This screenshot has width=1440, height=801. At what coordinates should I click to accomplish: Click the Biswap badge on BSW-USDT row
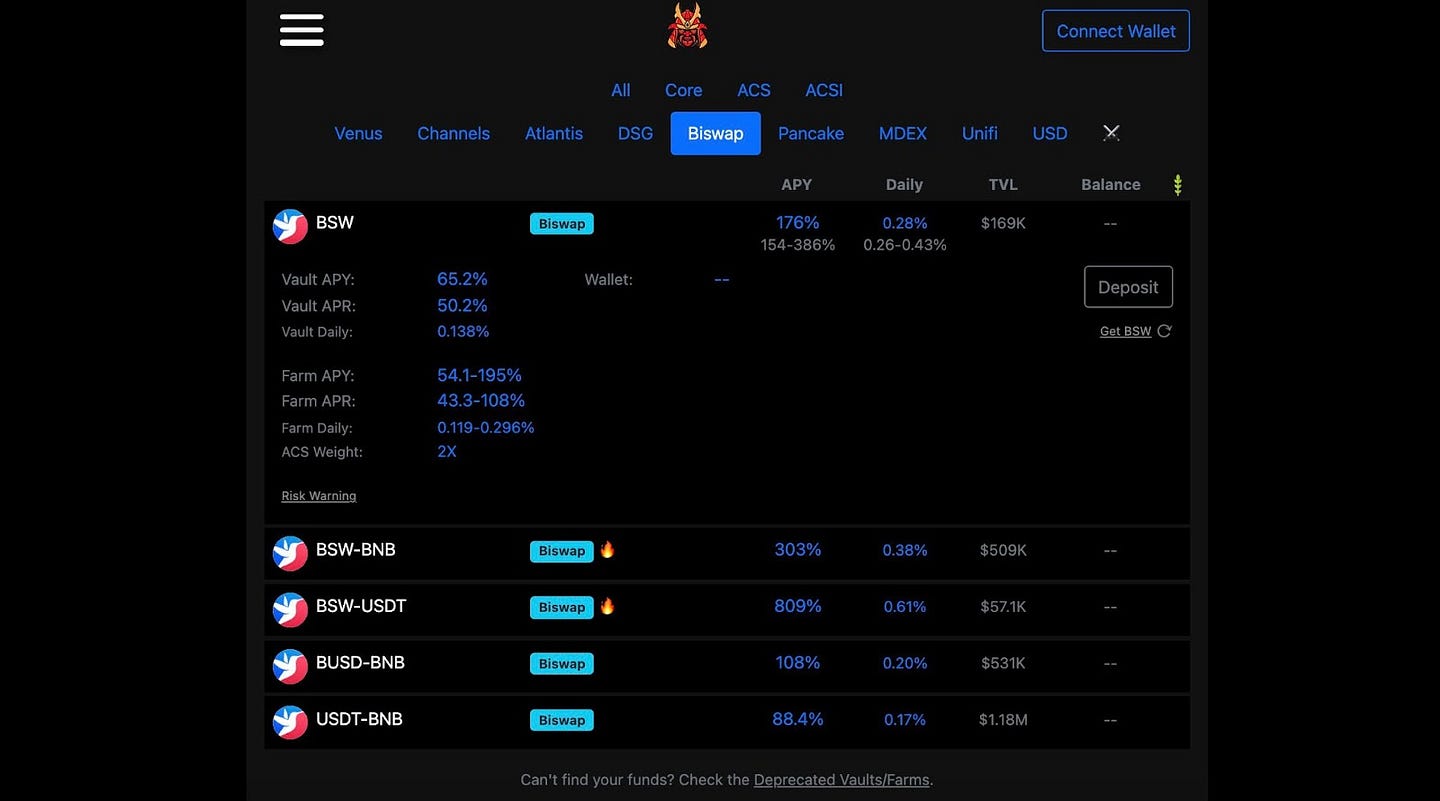click(562, 607)
